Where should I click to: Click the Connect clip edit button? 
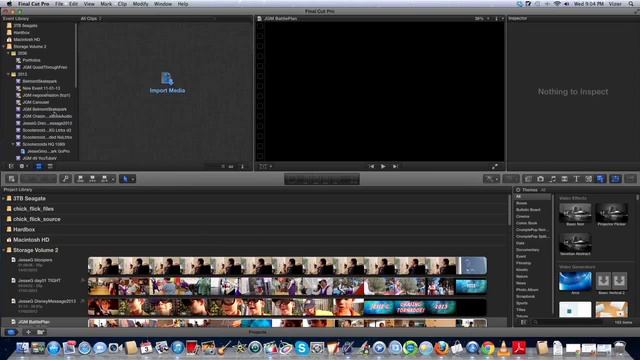click(80, 179)
